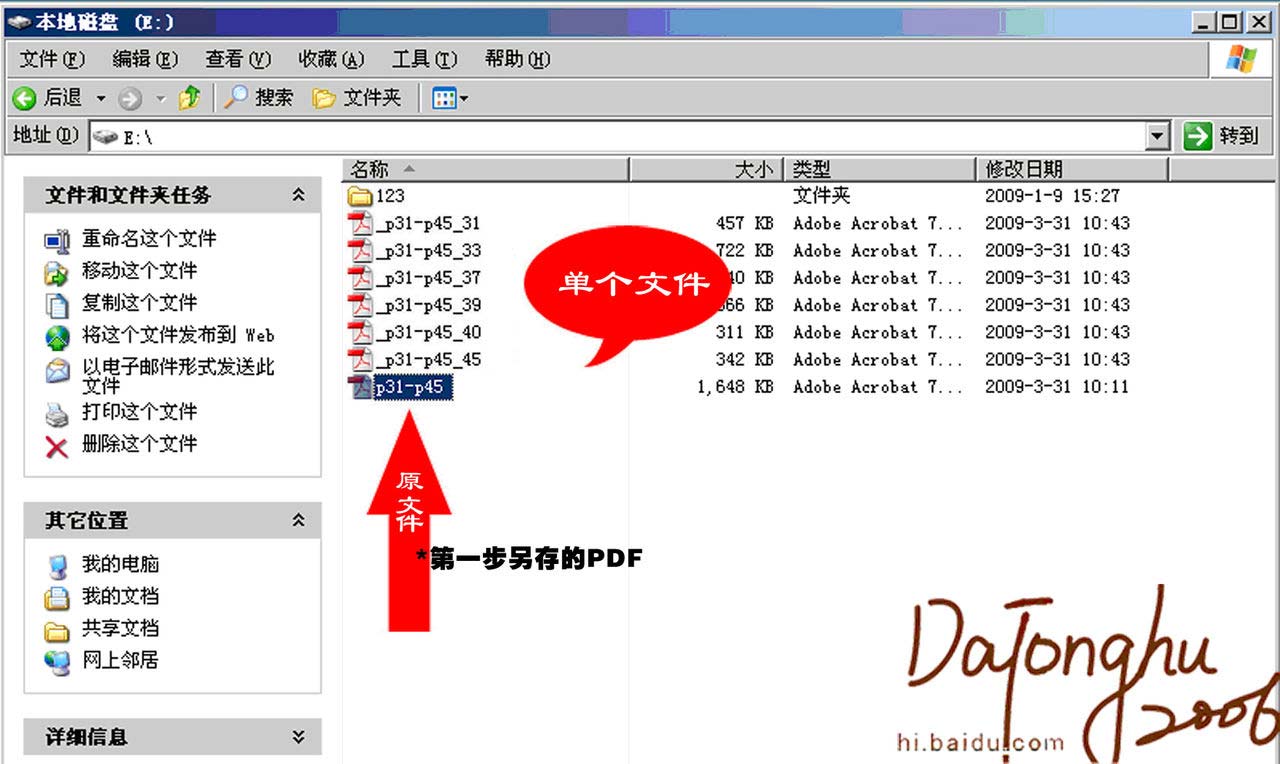Select the 123 folder icon
The height and width of the screenshot is (764, 1280).
tap(360, 196)
